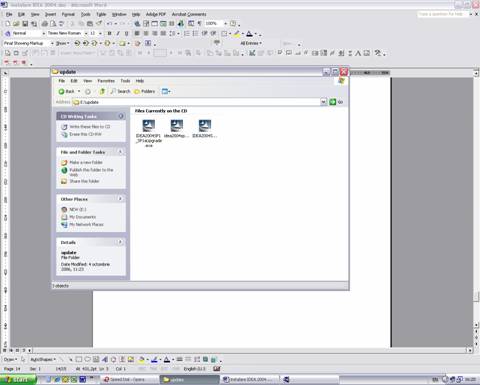Click the Save icon in Word toolbar
Viewport: 480px width, 385px height.
tap(25, 24)
